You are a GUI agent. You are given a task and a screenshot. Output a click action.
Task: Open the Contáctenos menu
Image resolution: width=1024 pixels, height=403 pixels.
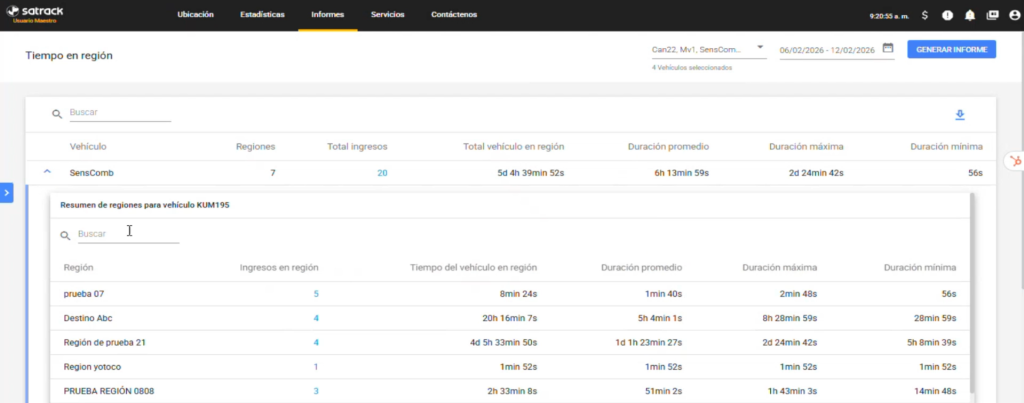454,14
